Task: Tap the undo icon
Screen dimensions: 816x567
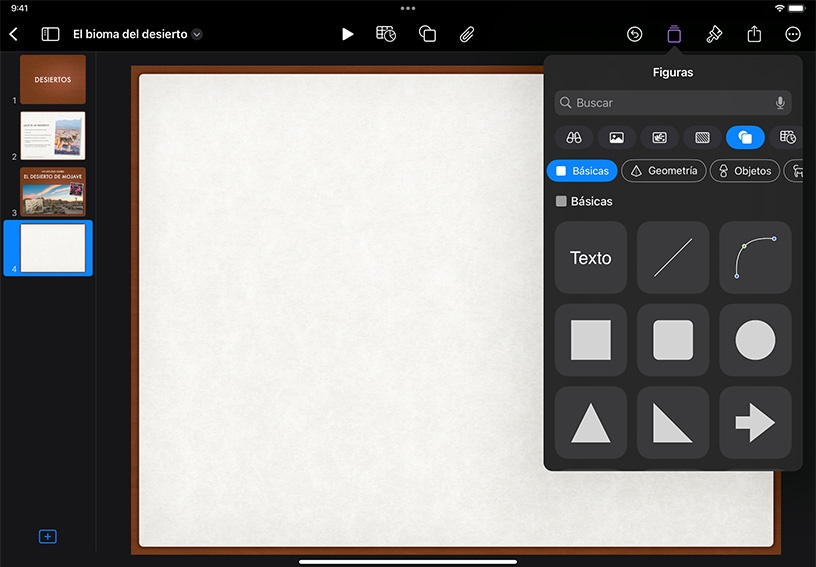Action: pos(634,34)
